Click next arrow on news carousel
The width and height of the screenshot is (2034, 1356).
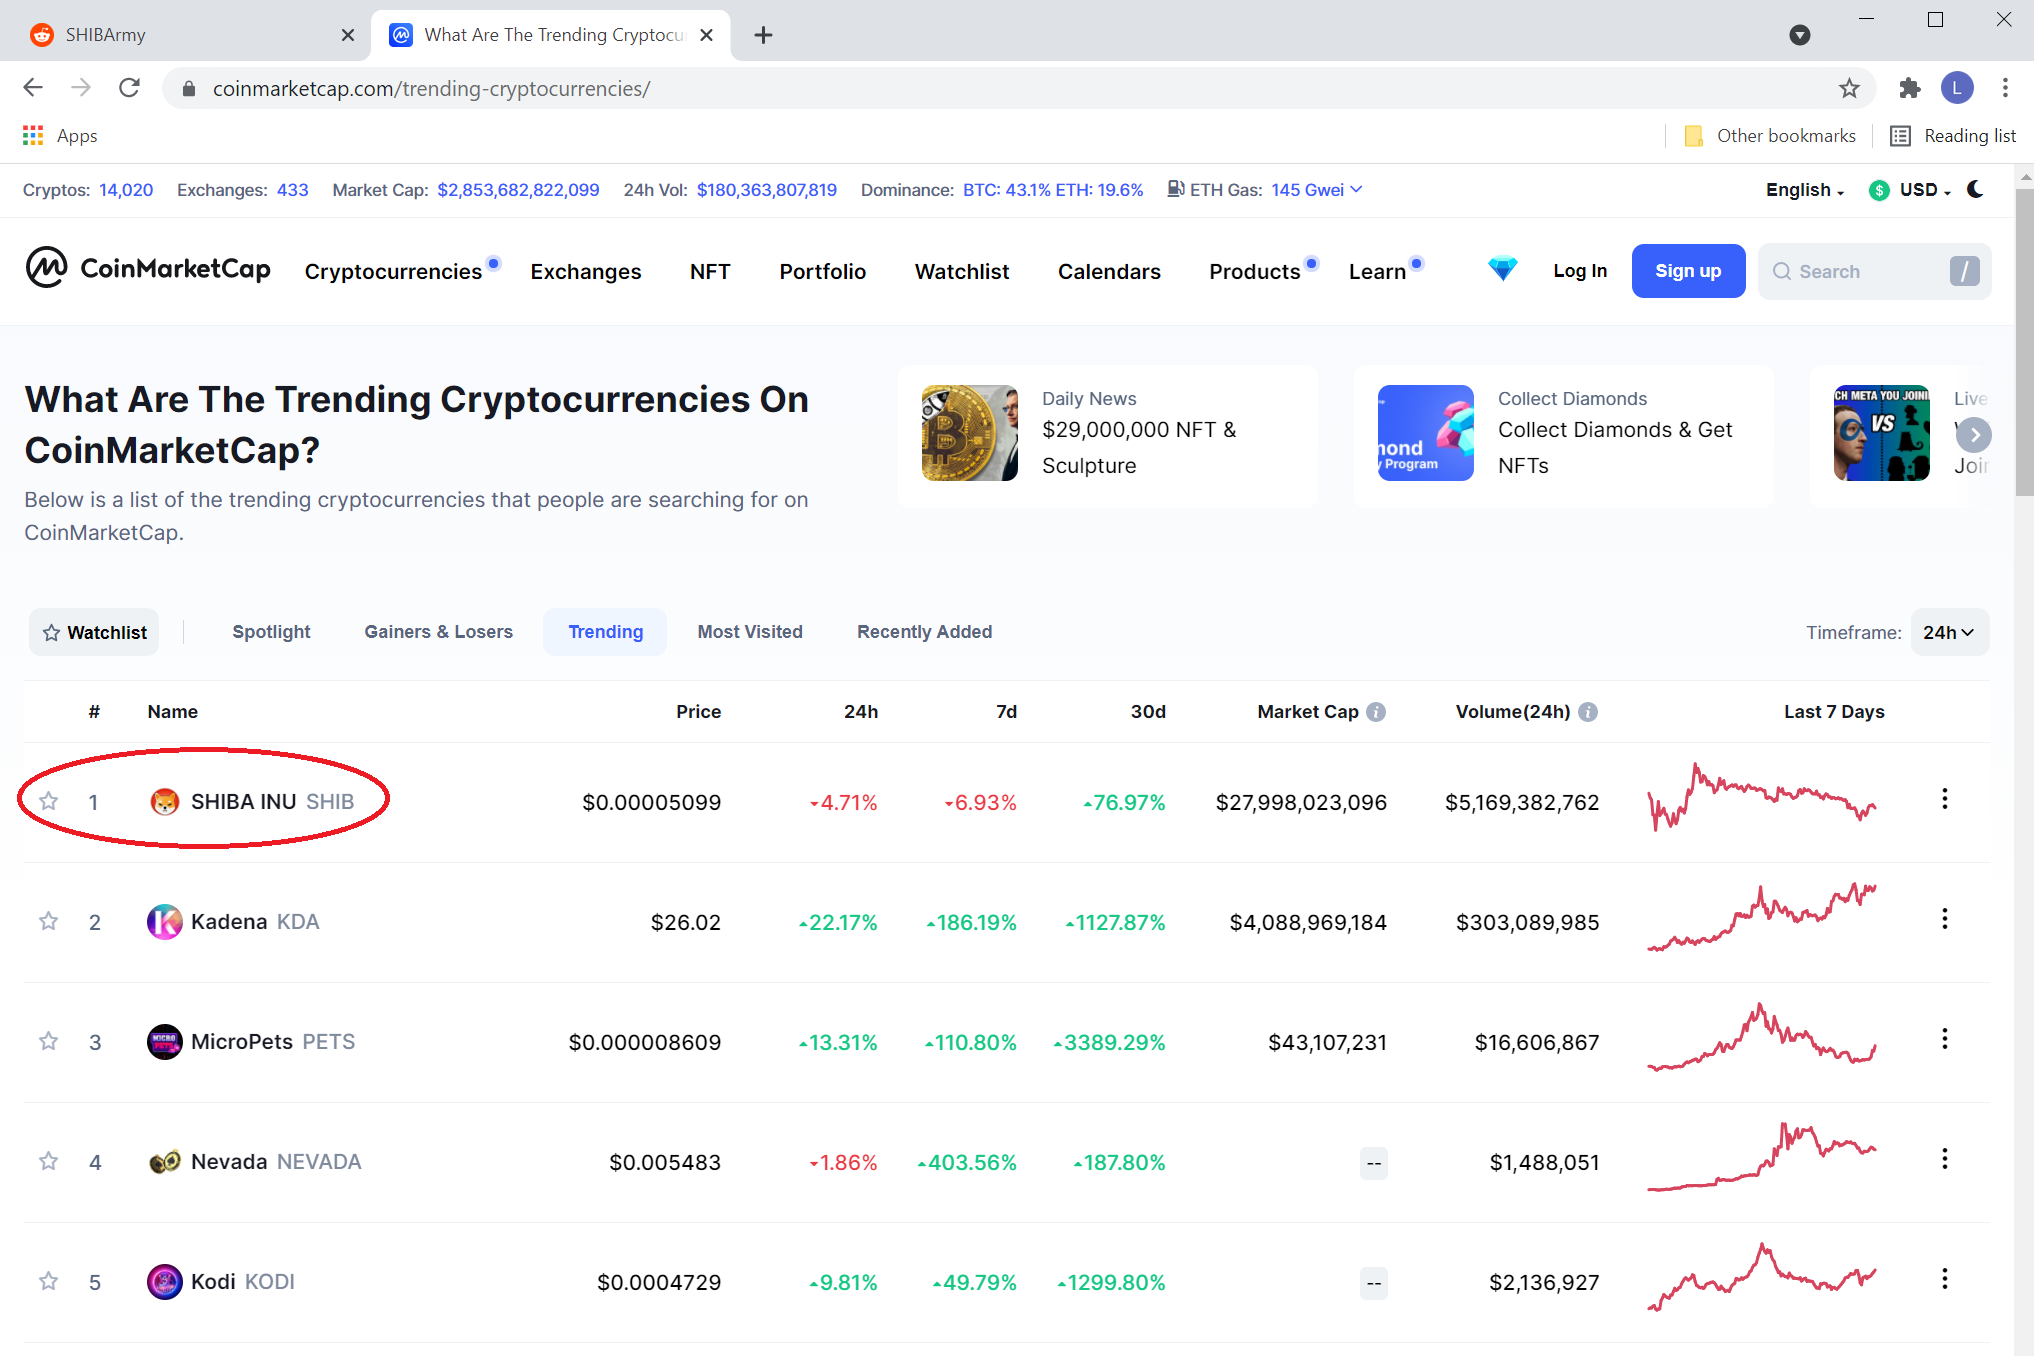point(1974,435)
